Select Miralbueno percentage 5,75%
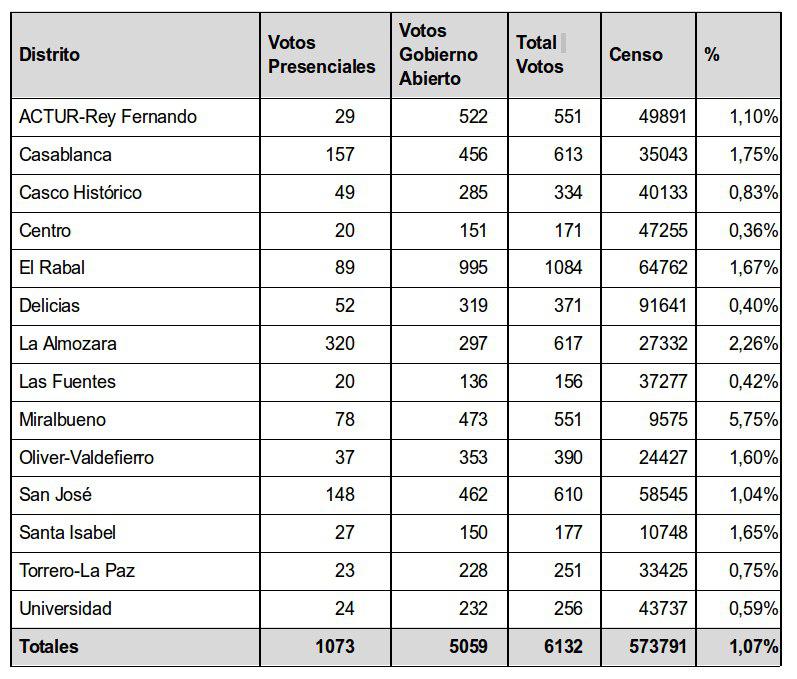797x679 pixels. point(754,420)
